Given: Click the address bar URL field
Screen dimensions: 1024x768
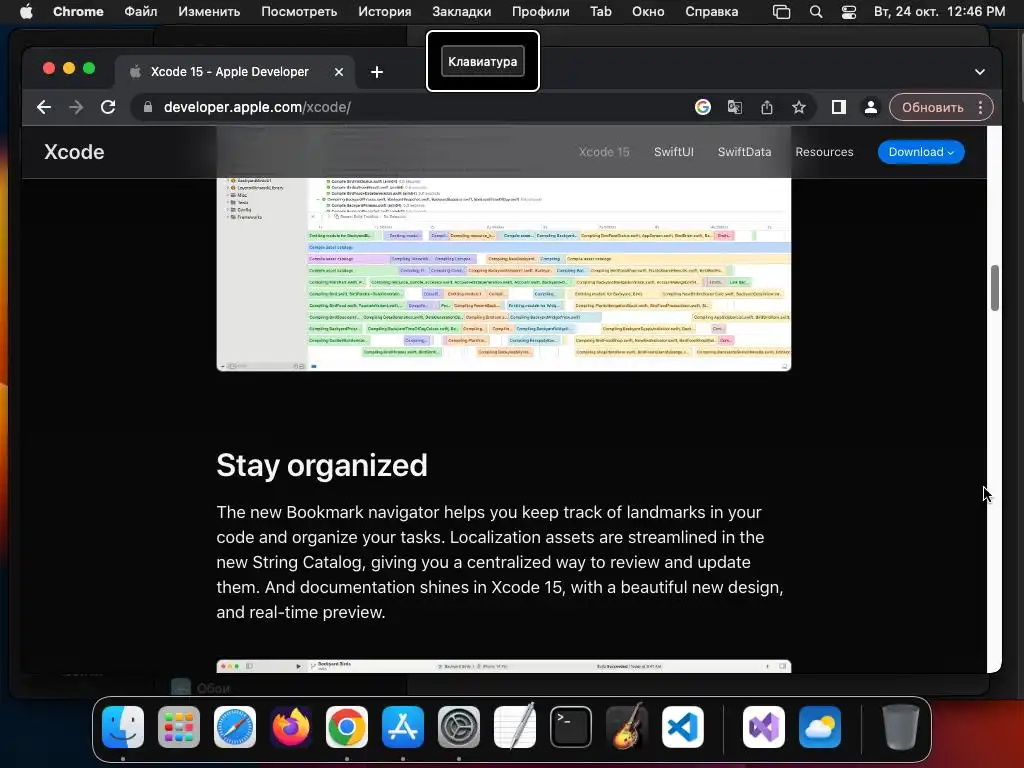Looking at the screenshot, I should tap(418, 107).
